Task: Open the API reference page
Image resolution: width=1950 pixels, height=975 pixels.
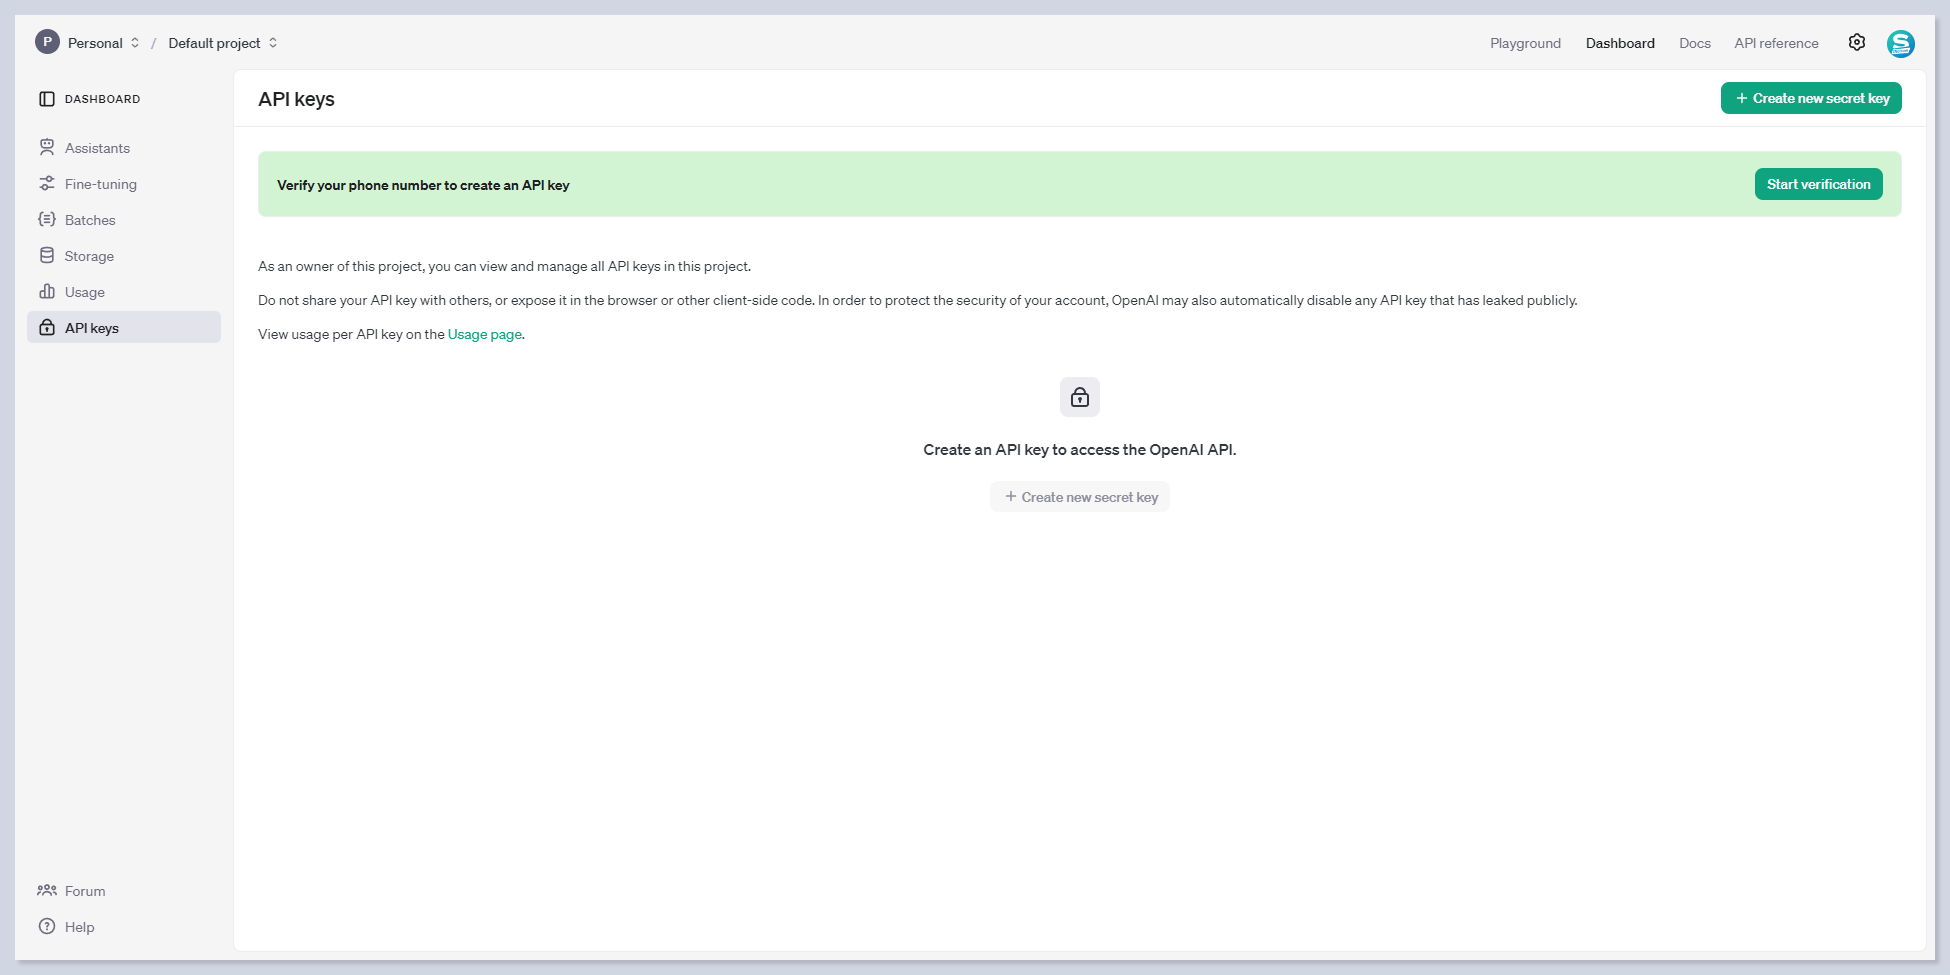Action: tap(1776, 43)
